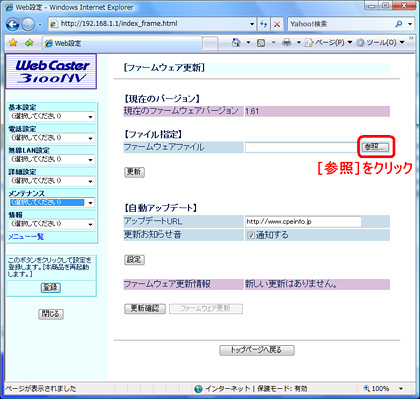Screen dimensions: 420x399
Task: Click the 更新確認 button
Action: (145, 309)
